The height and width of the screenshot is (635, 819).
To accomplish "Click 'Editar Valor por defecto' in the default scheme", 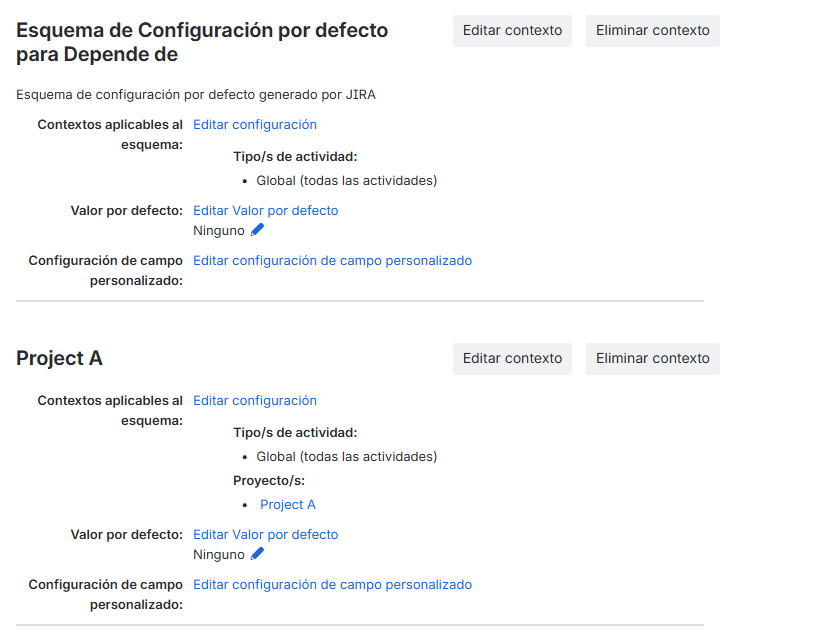I will coord(265,210).
